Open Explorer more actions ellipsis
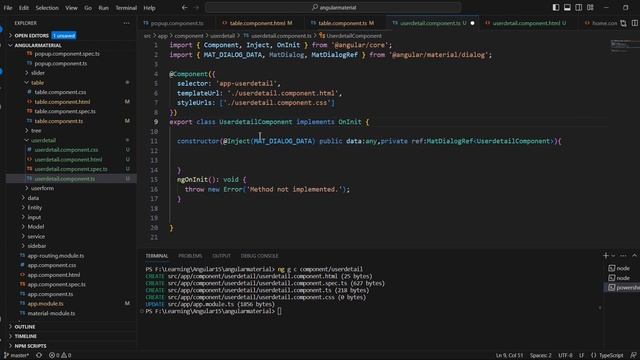 [127, 23]
